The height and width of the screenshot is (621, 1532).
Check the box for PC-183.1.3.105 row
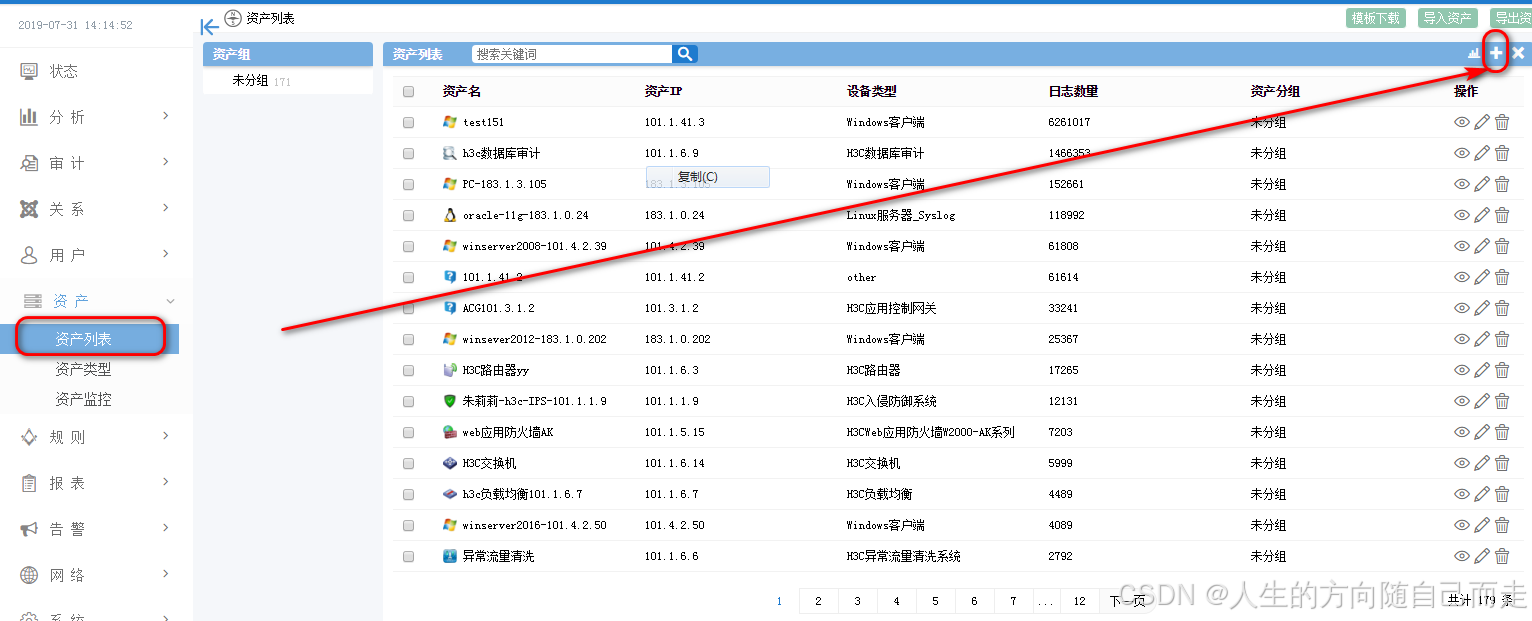pos(408,185)
